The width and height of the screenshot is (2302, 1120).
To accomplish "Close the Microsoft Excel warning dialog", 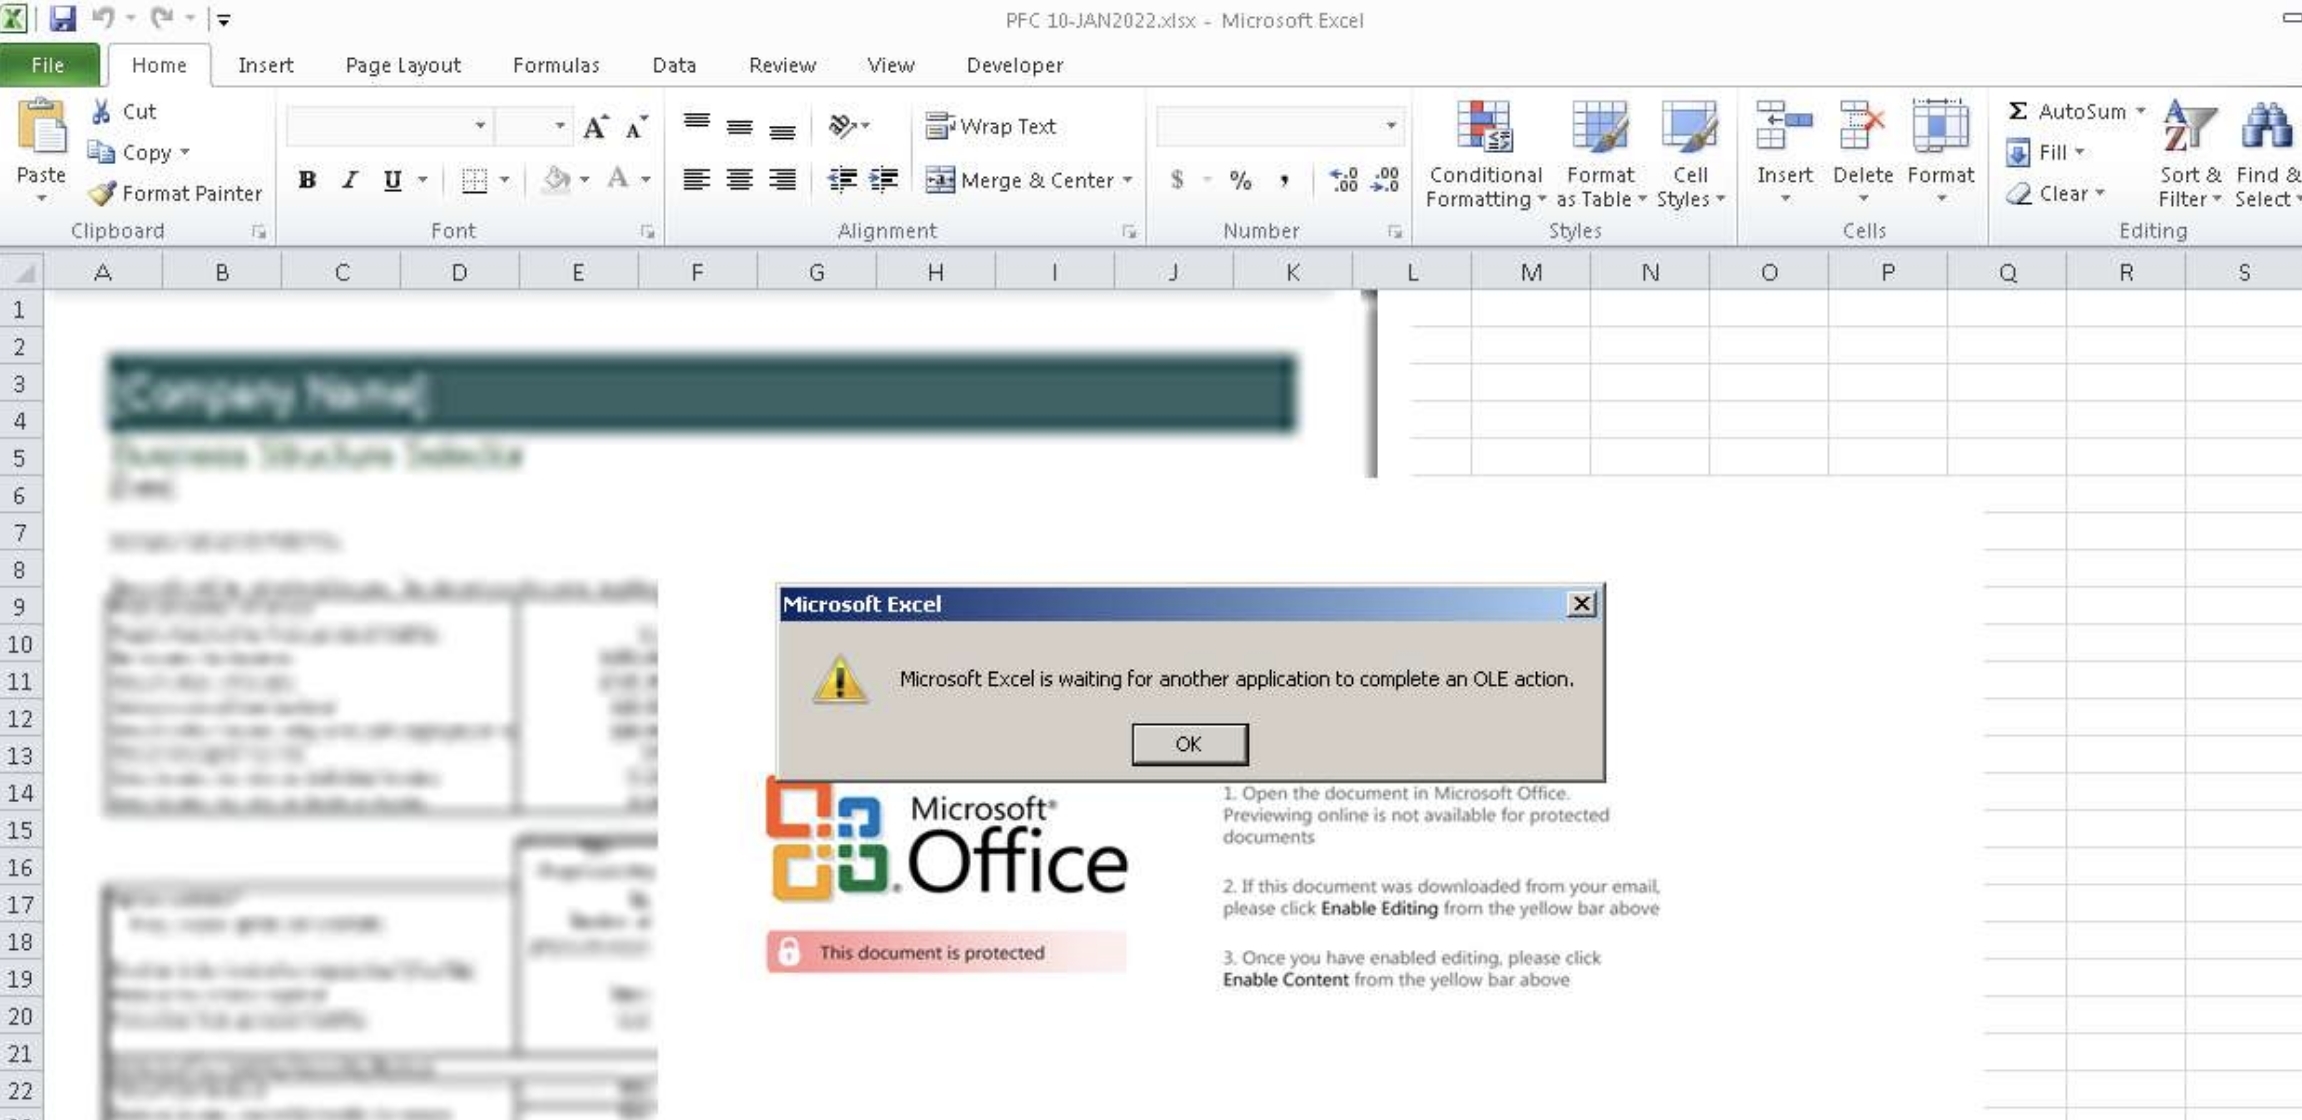I will (1581, 604).
